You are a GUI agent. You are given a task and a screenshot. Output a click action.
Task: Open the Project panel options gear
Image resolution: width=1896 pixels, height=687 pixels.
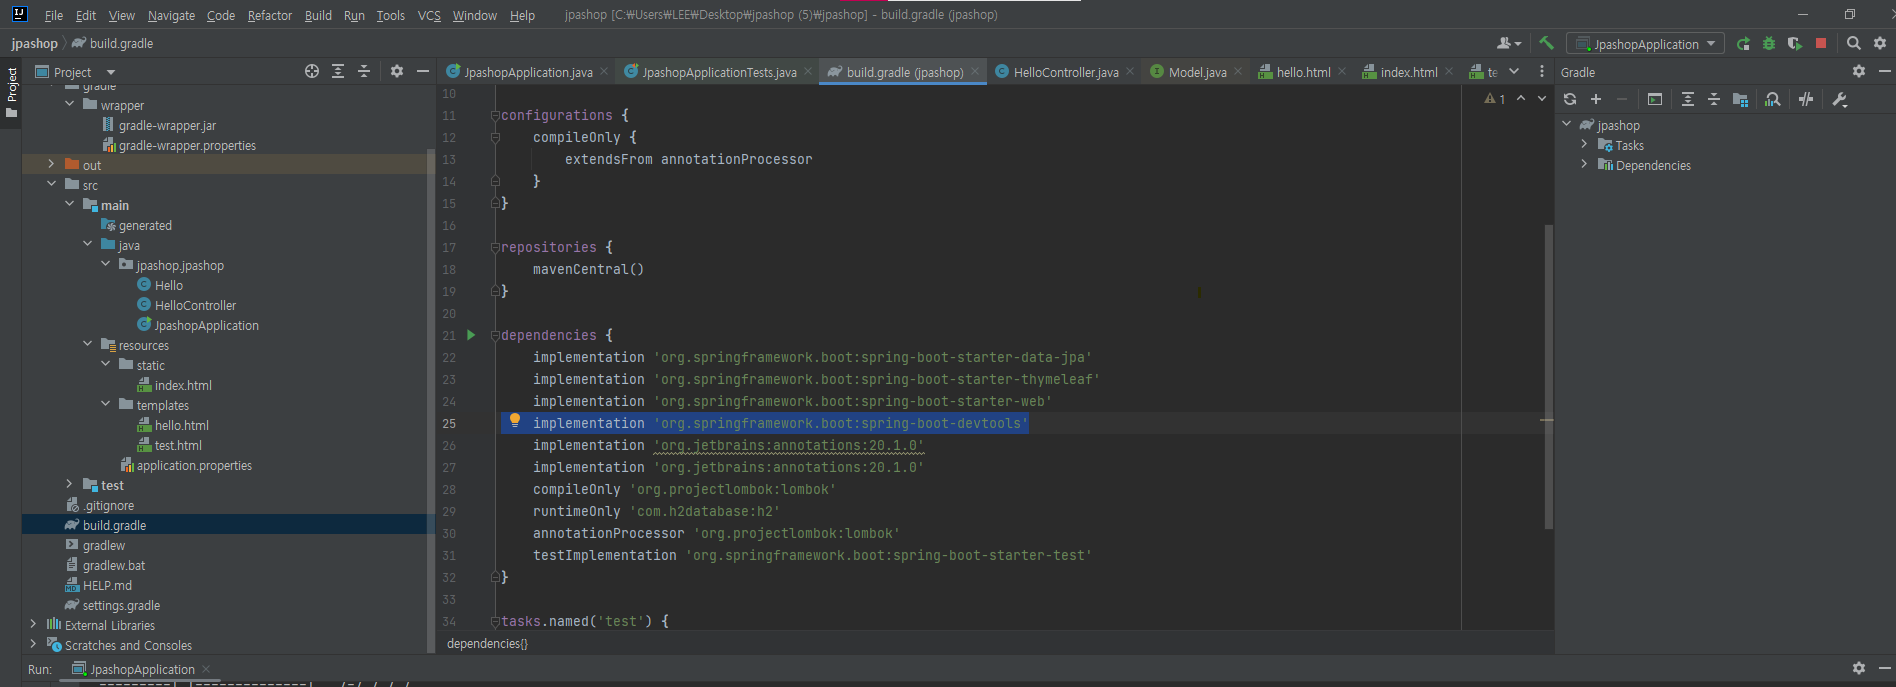[397, 71]
